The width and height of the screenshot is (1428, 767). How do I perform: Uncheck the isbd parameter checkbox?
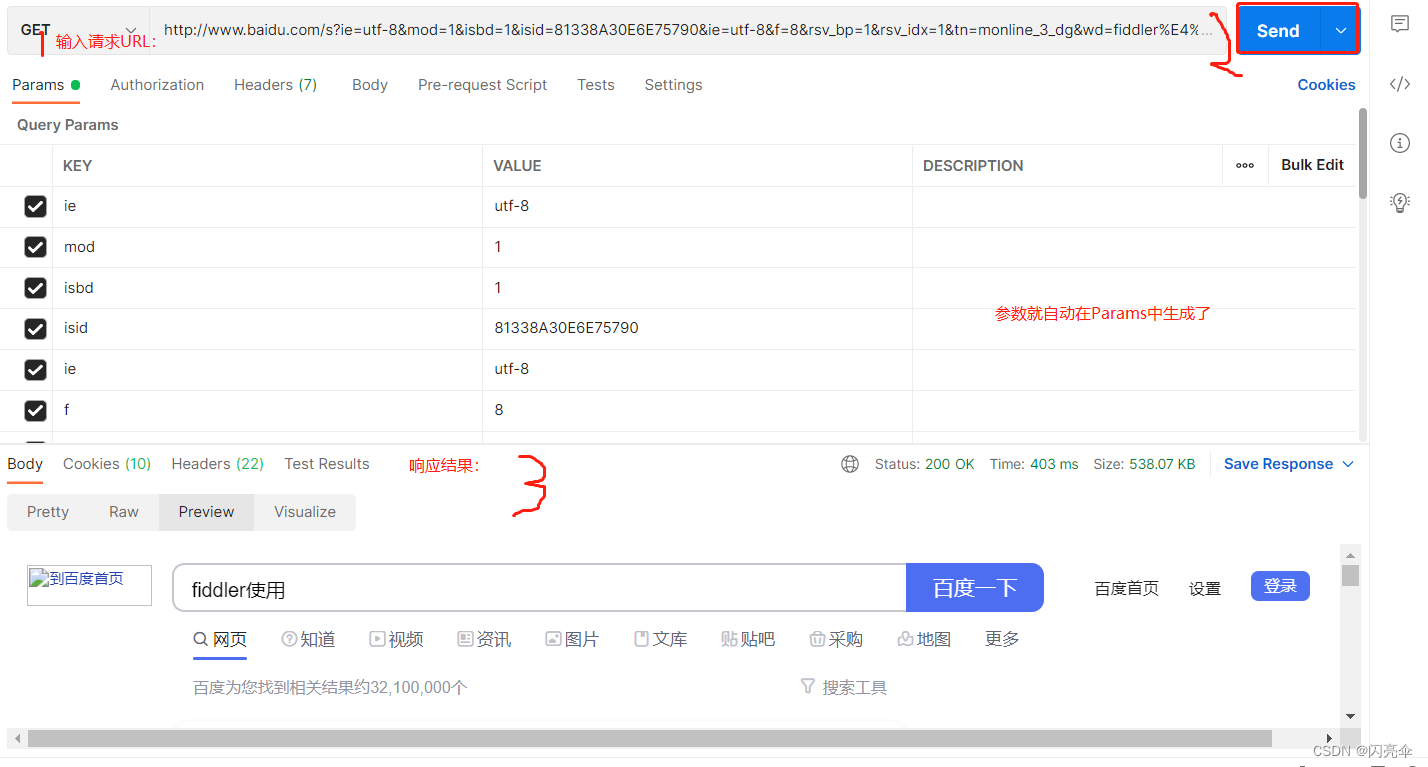tap(35, 288)
